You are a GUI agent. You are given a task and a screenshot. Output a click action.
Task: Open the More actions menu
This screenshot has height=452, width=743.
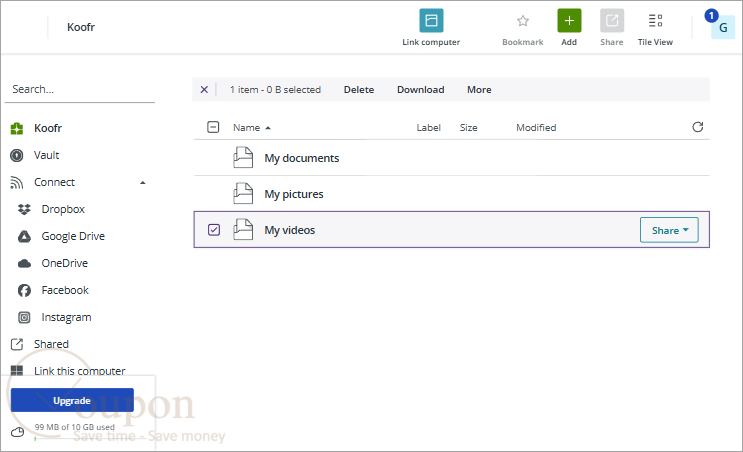[479, 90]
